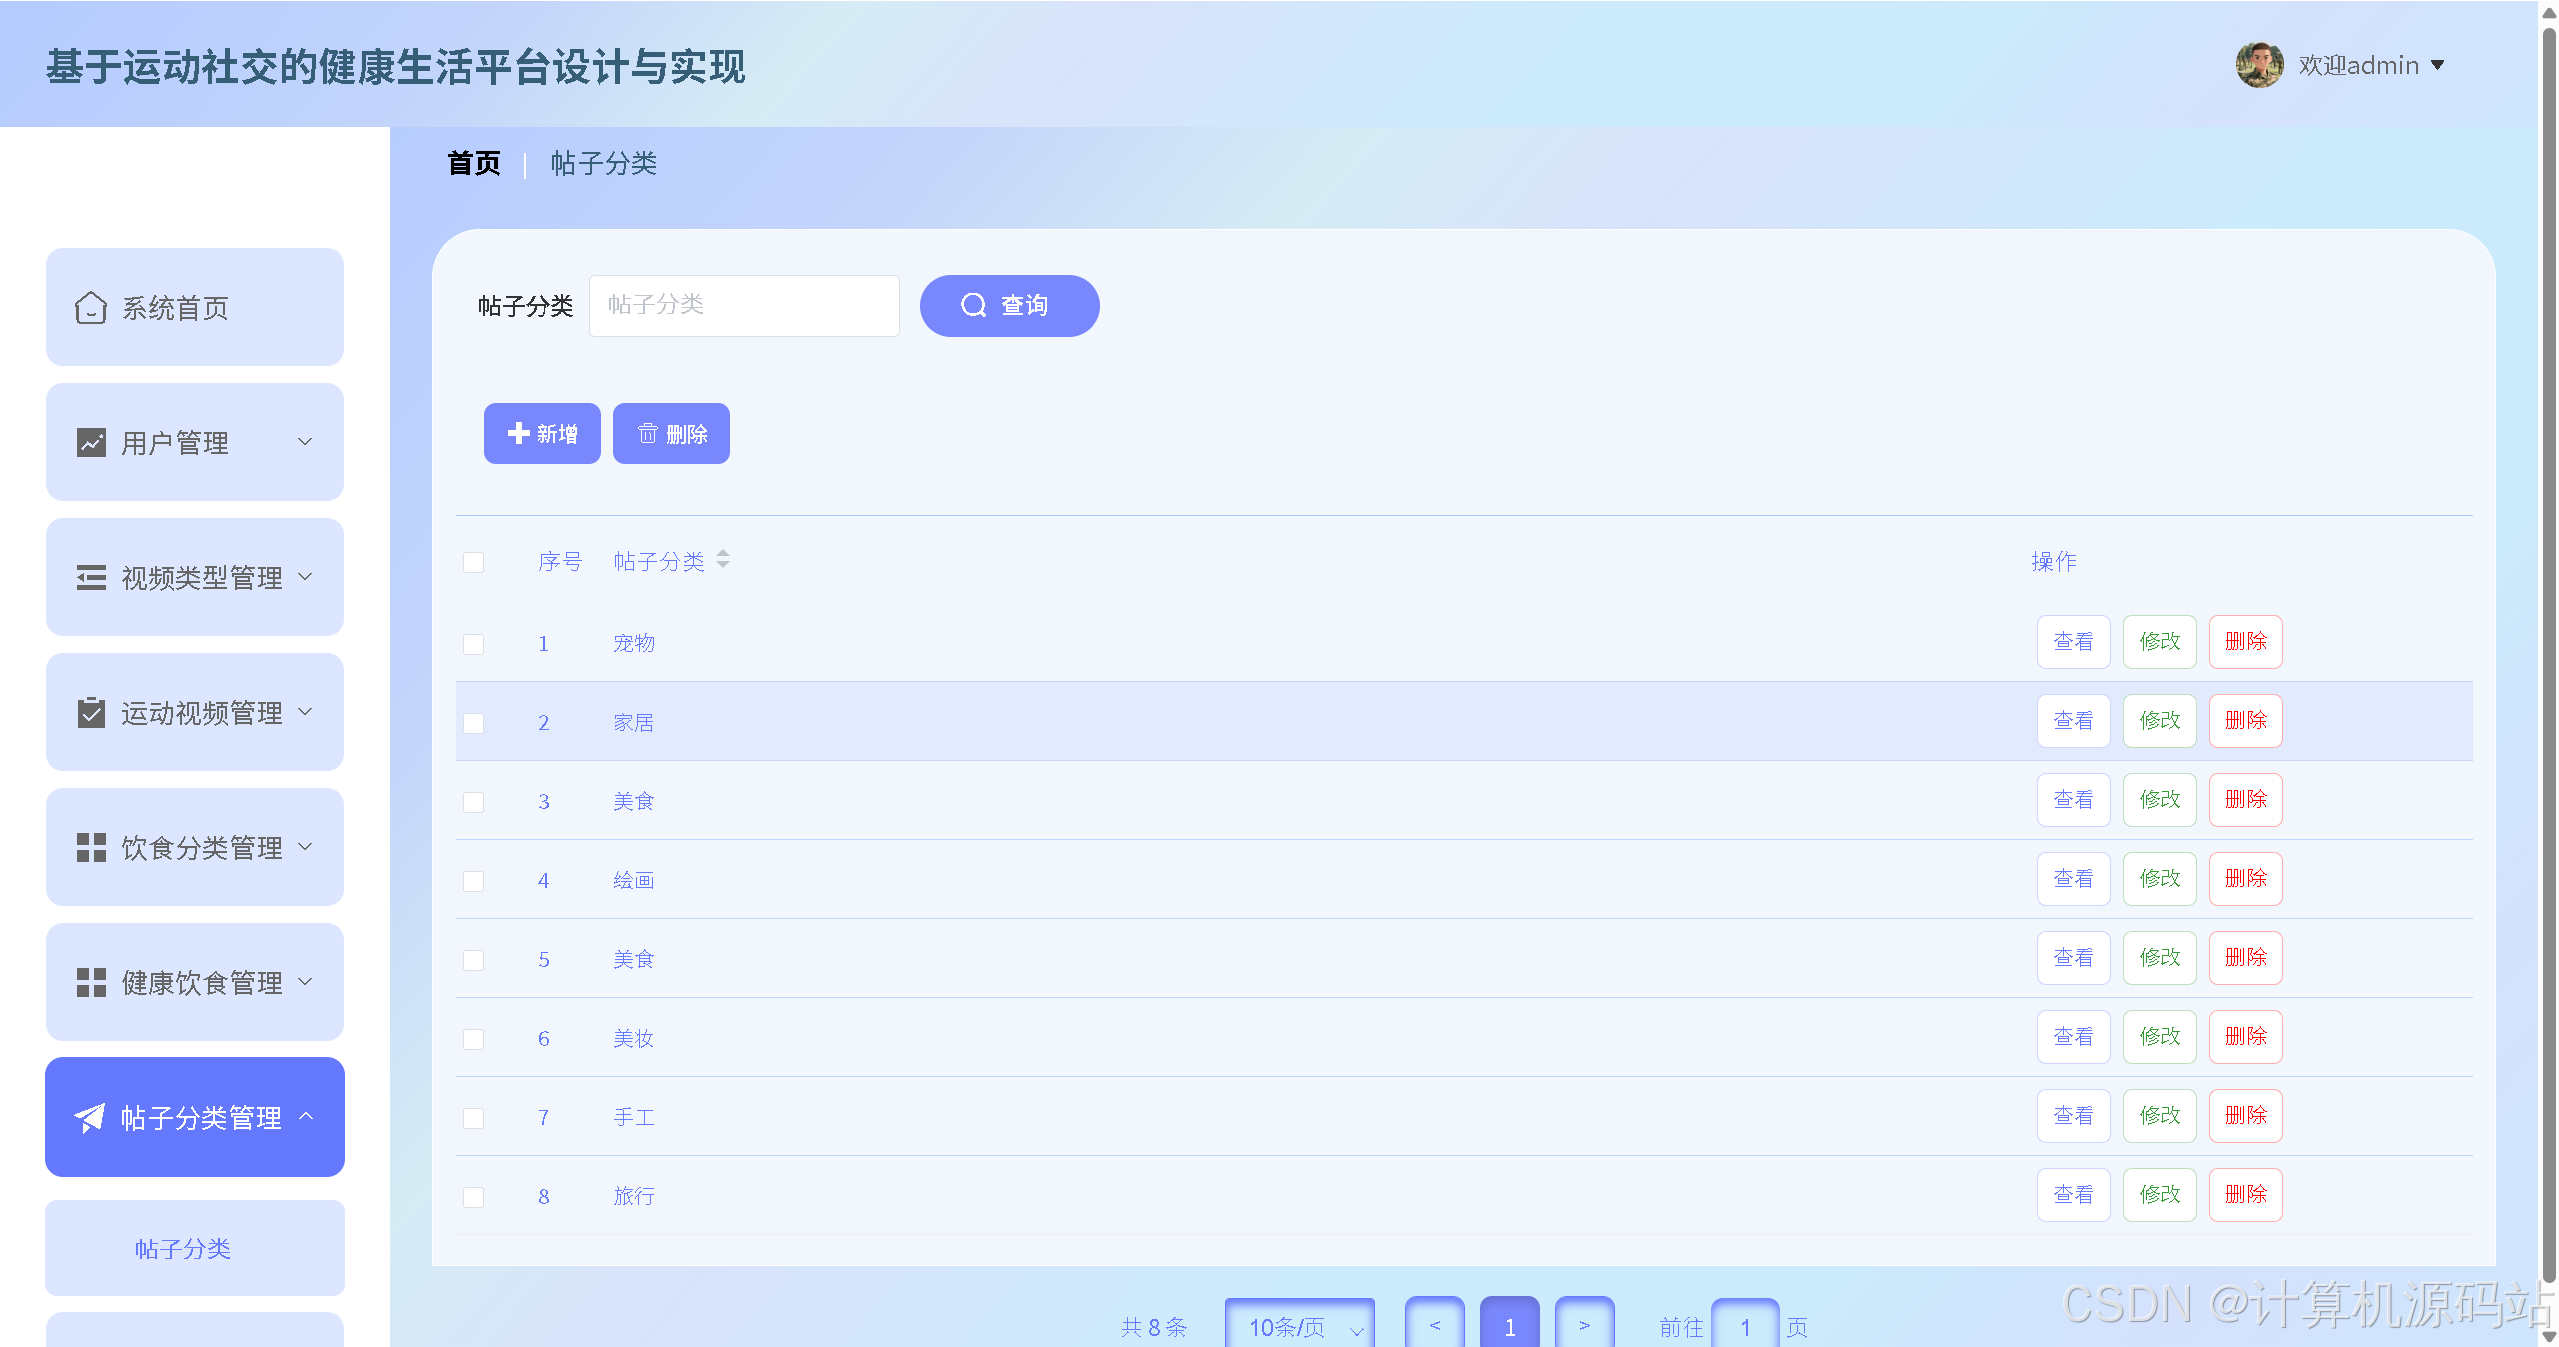The image size is (2559, 1347).
Task: Check the box for row 8 旅行
Action: click(474, 1197)
